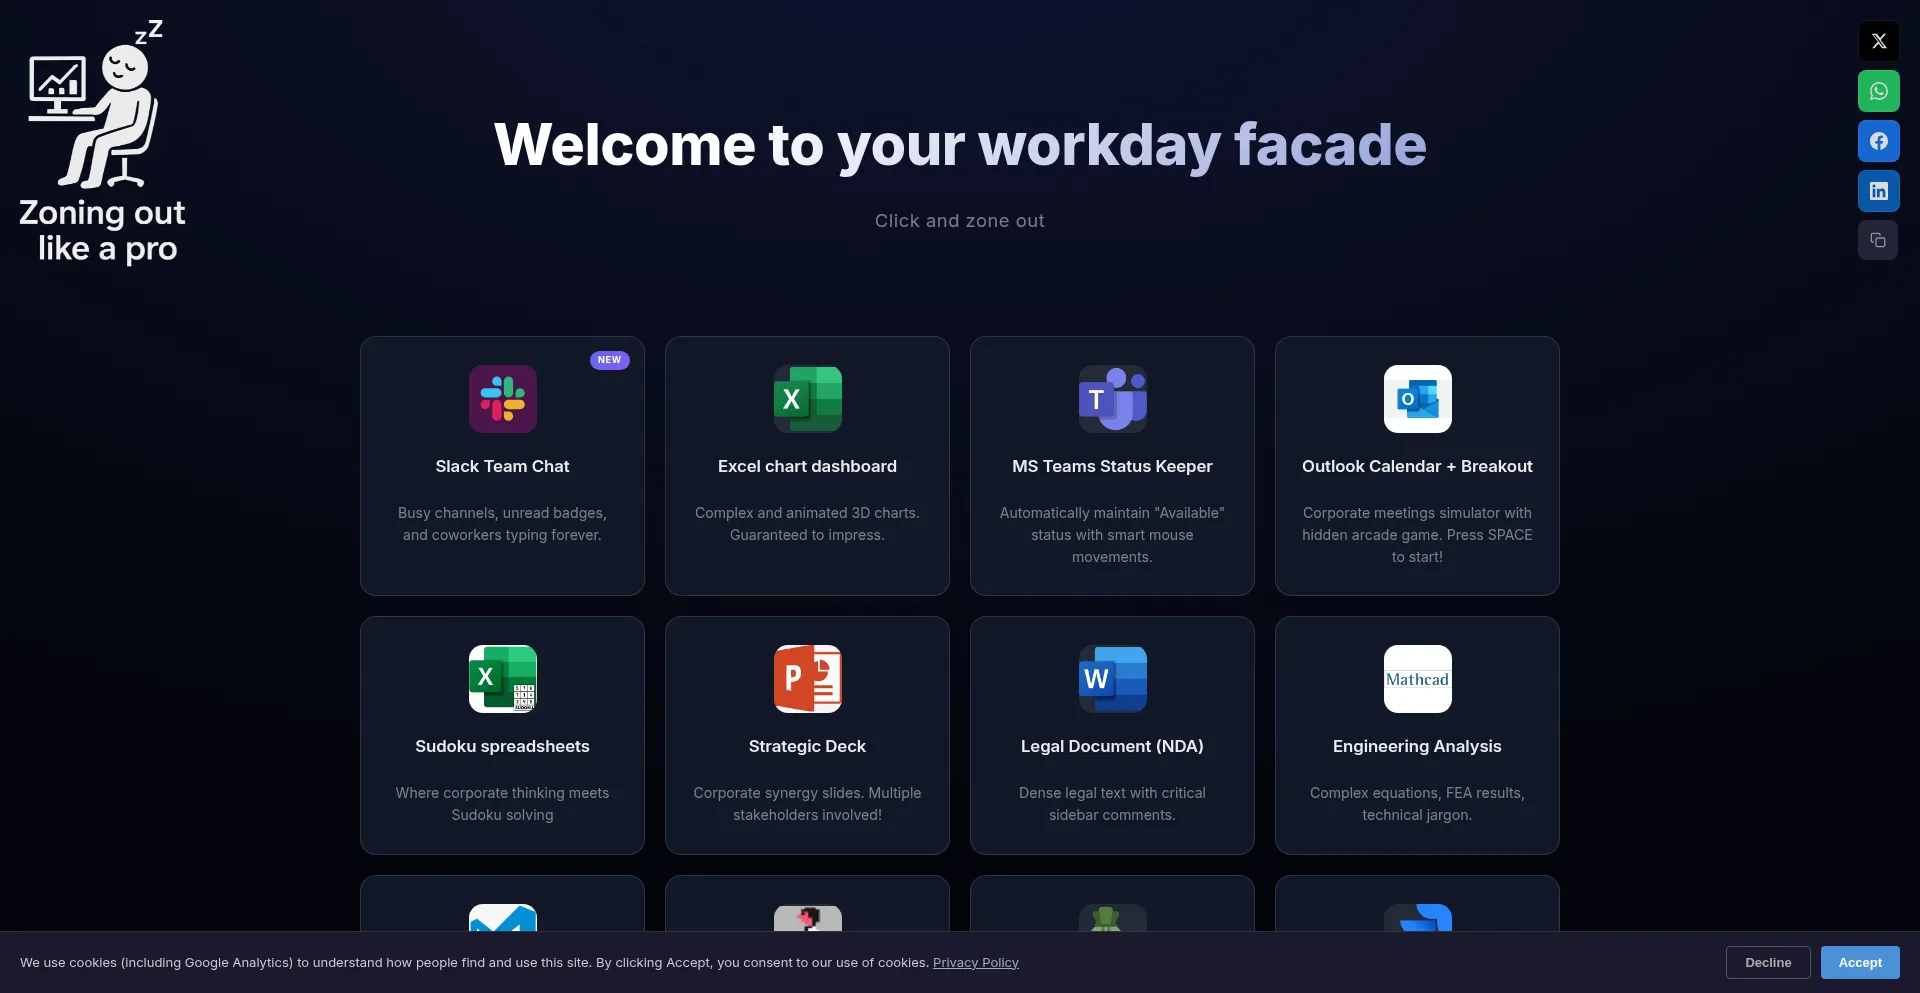
Task: Click the cookie notice message text
Action: 474,963
